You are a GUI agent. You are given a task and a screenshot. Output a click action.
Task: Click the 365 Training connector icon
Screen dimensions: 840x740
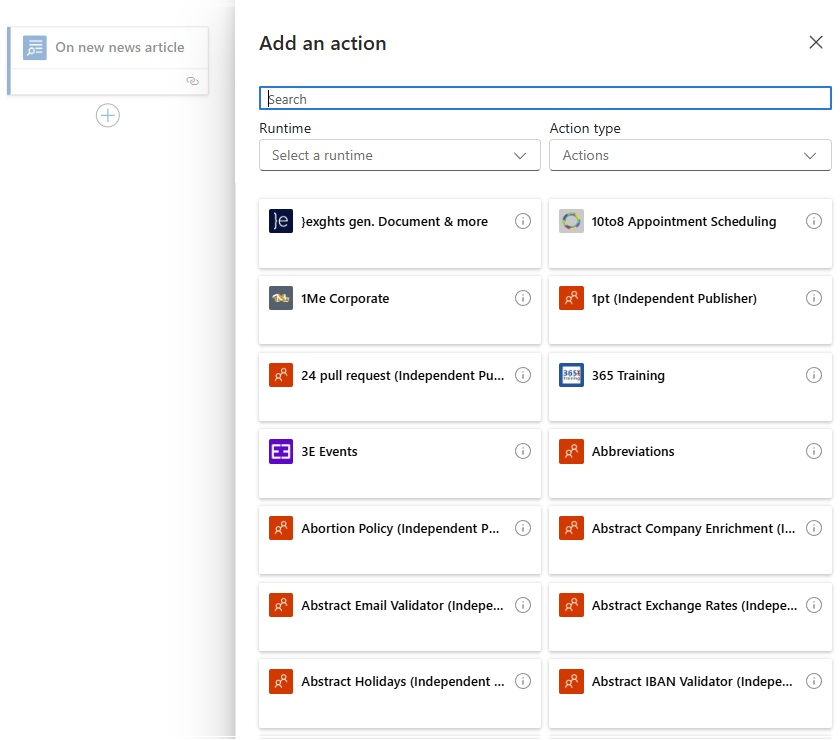click(571, 375)
